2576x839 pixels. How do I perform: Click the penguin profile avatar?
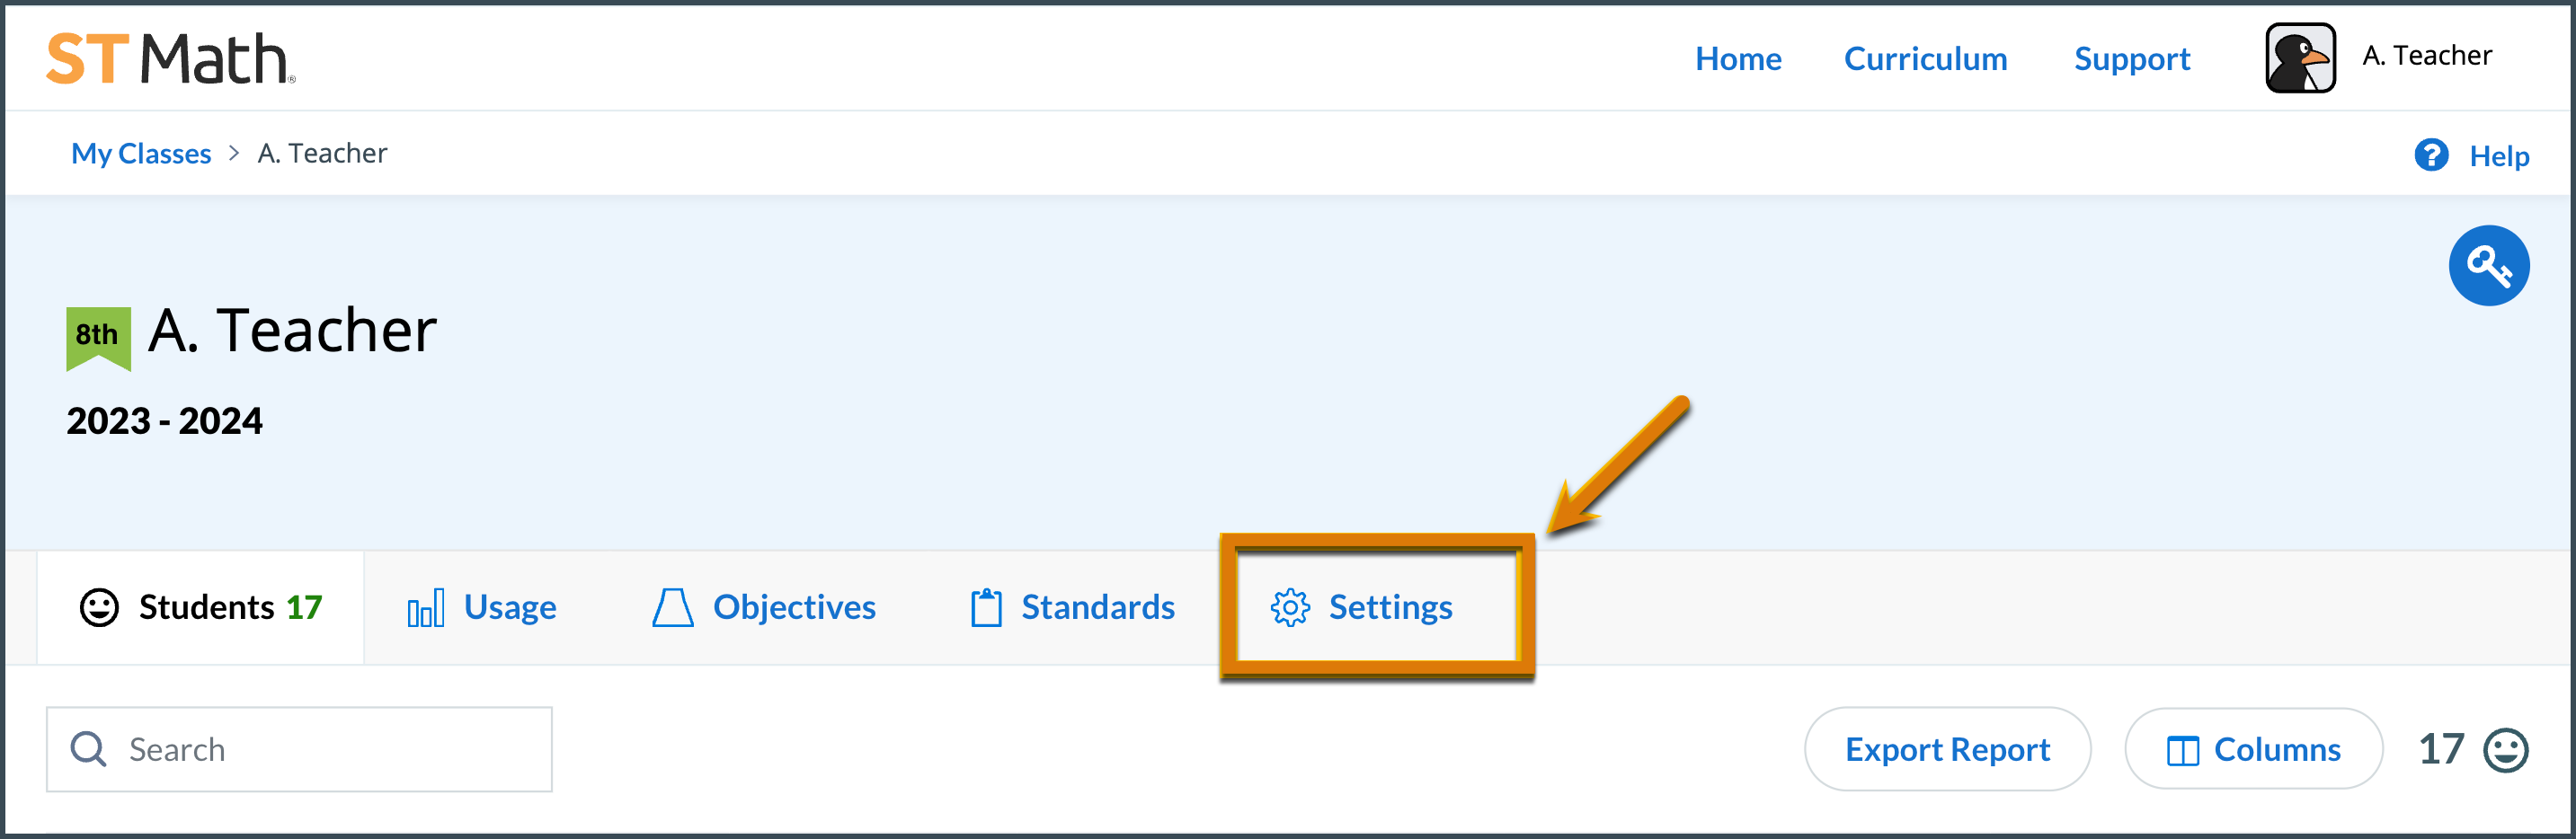[x=2300, y=58]
